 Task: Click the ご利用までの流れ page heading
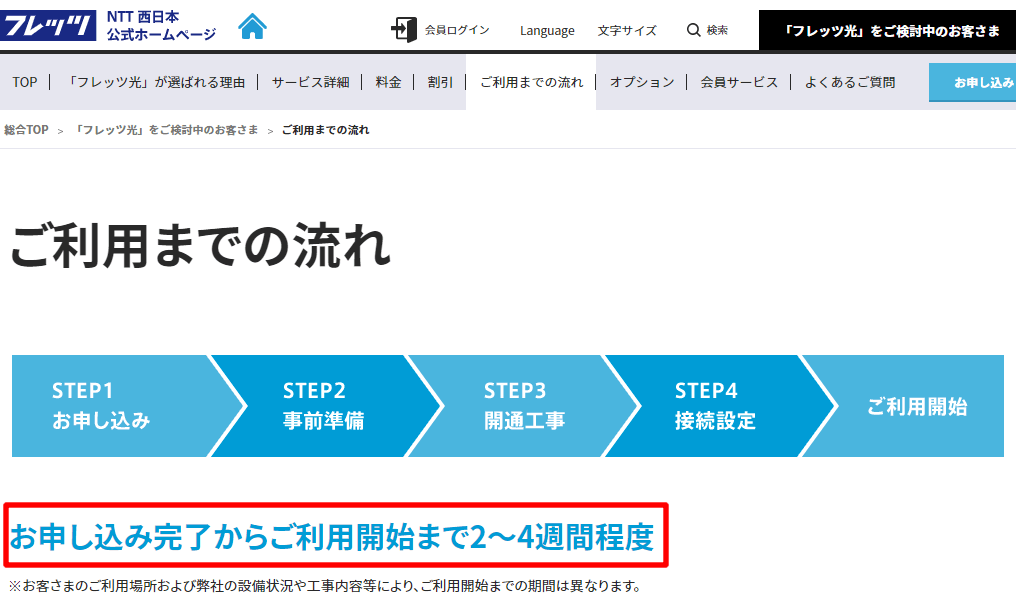click(x=200, y=246)
